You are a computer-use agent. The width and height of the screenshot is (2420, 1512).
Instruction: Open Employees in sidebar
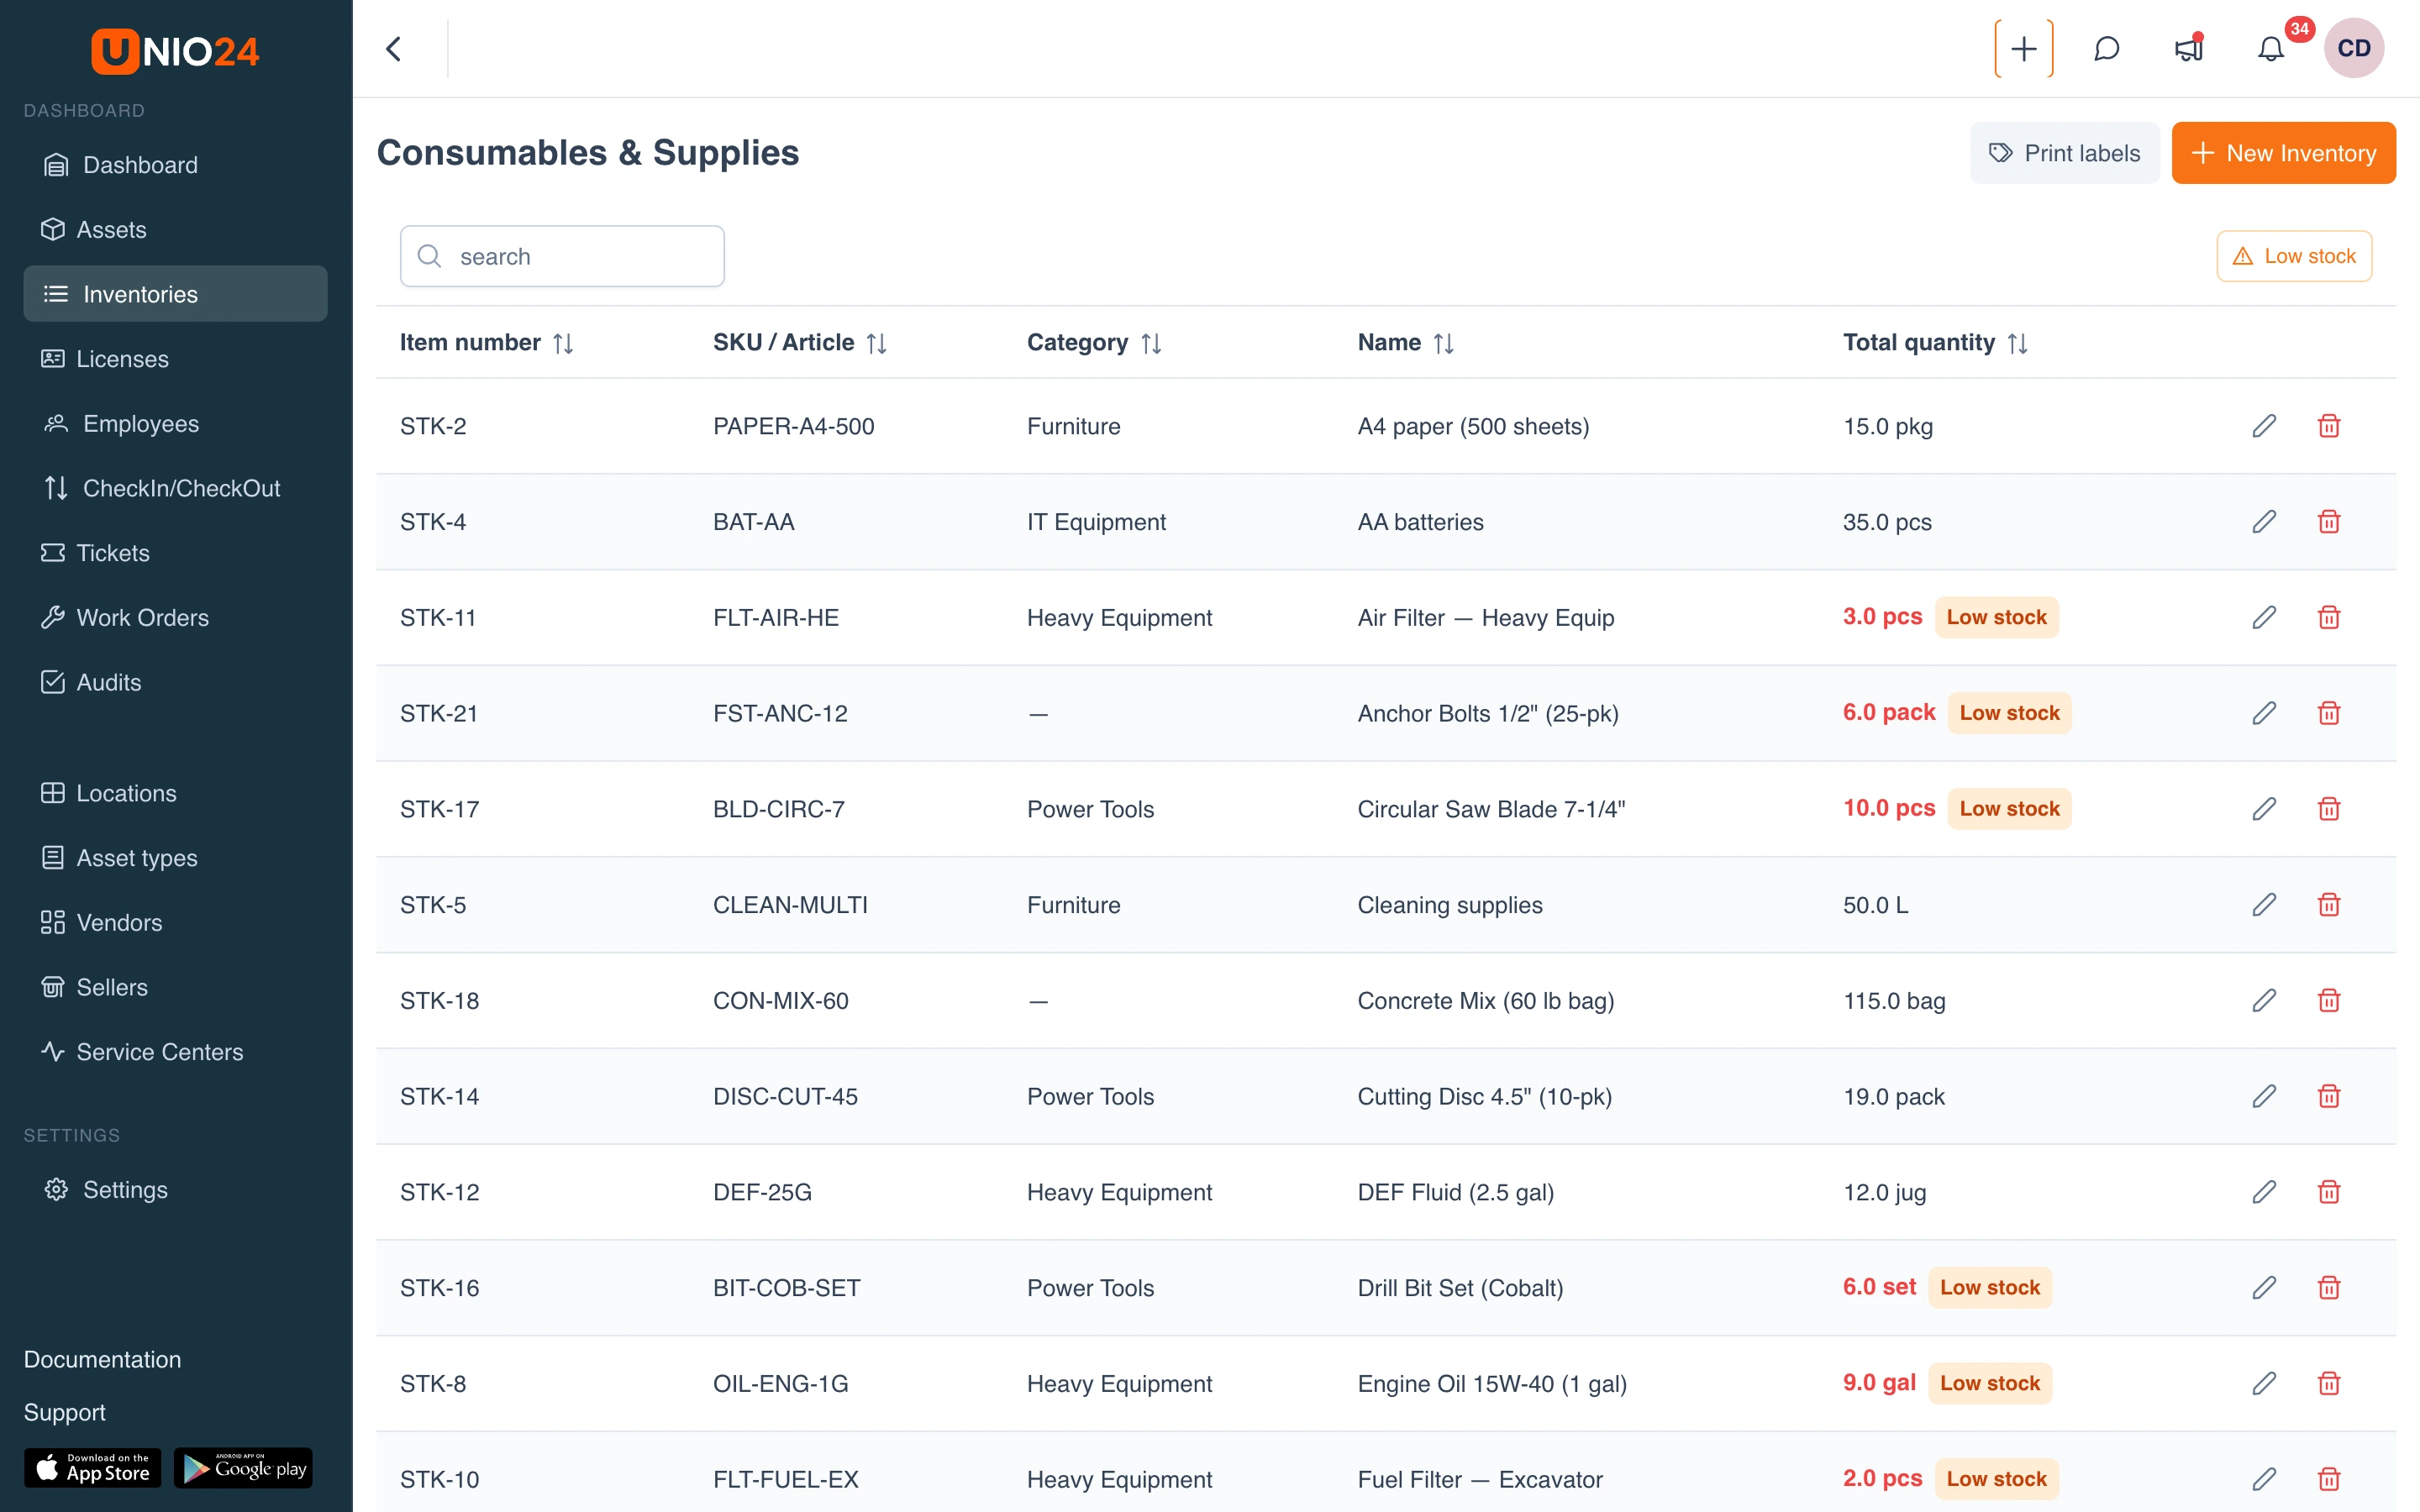[175, 423]
